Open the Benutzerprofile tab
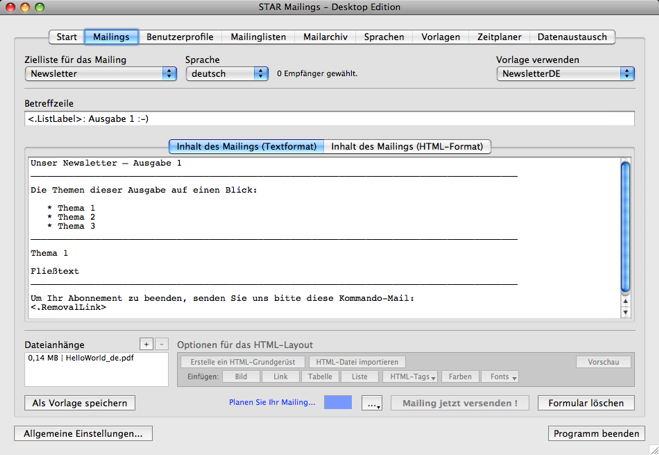 pos(180,37)
